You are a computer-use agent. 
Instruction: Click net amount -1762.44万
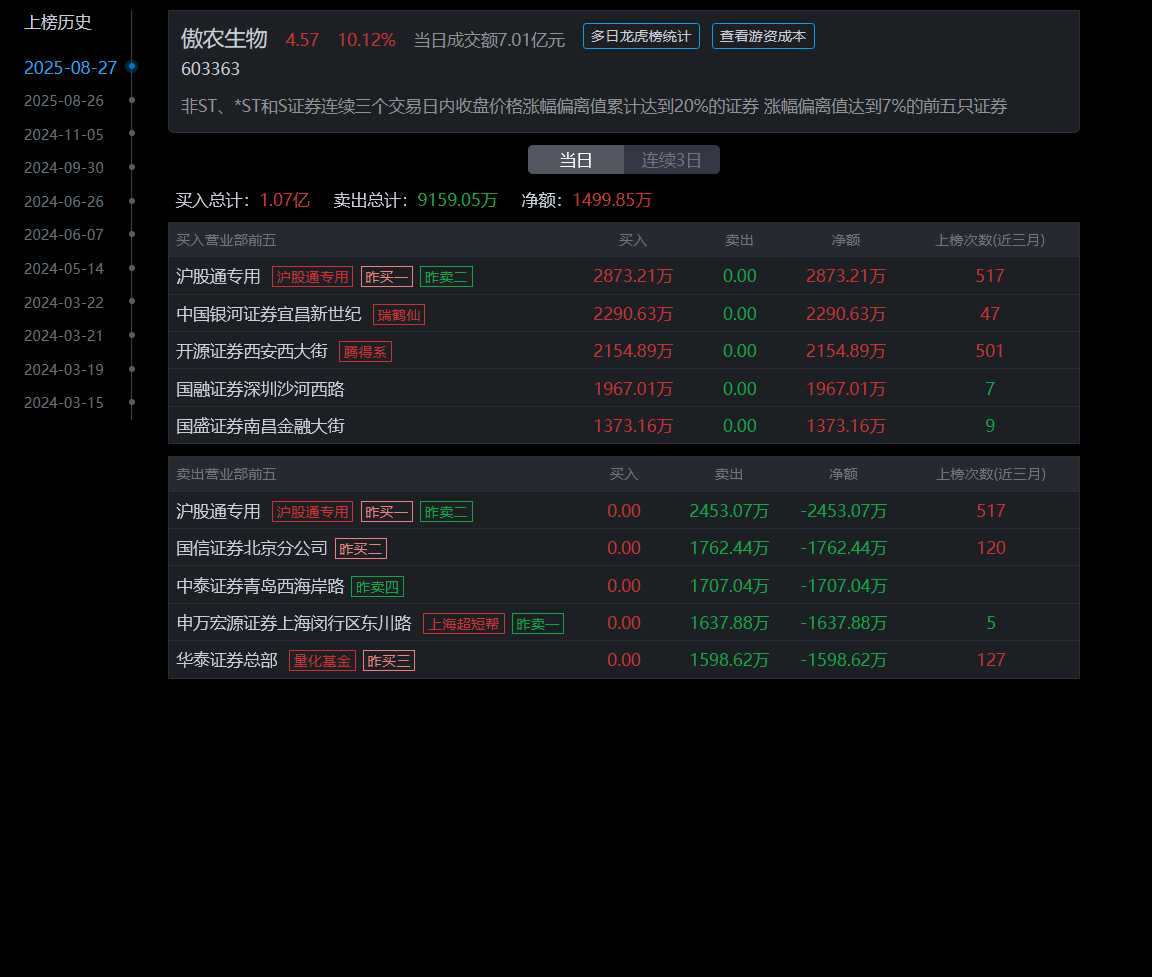pyautogui.click(x=843, y=548)
